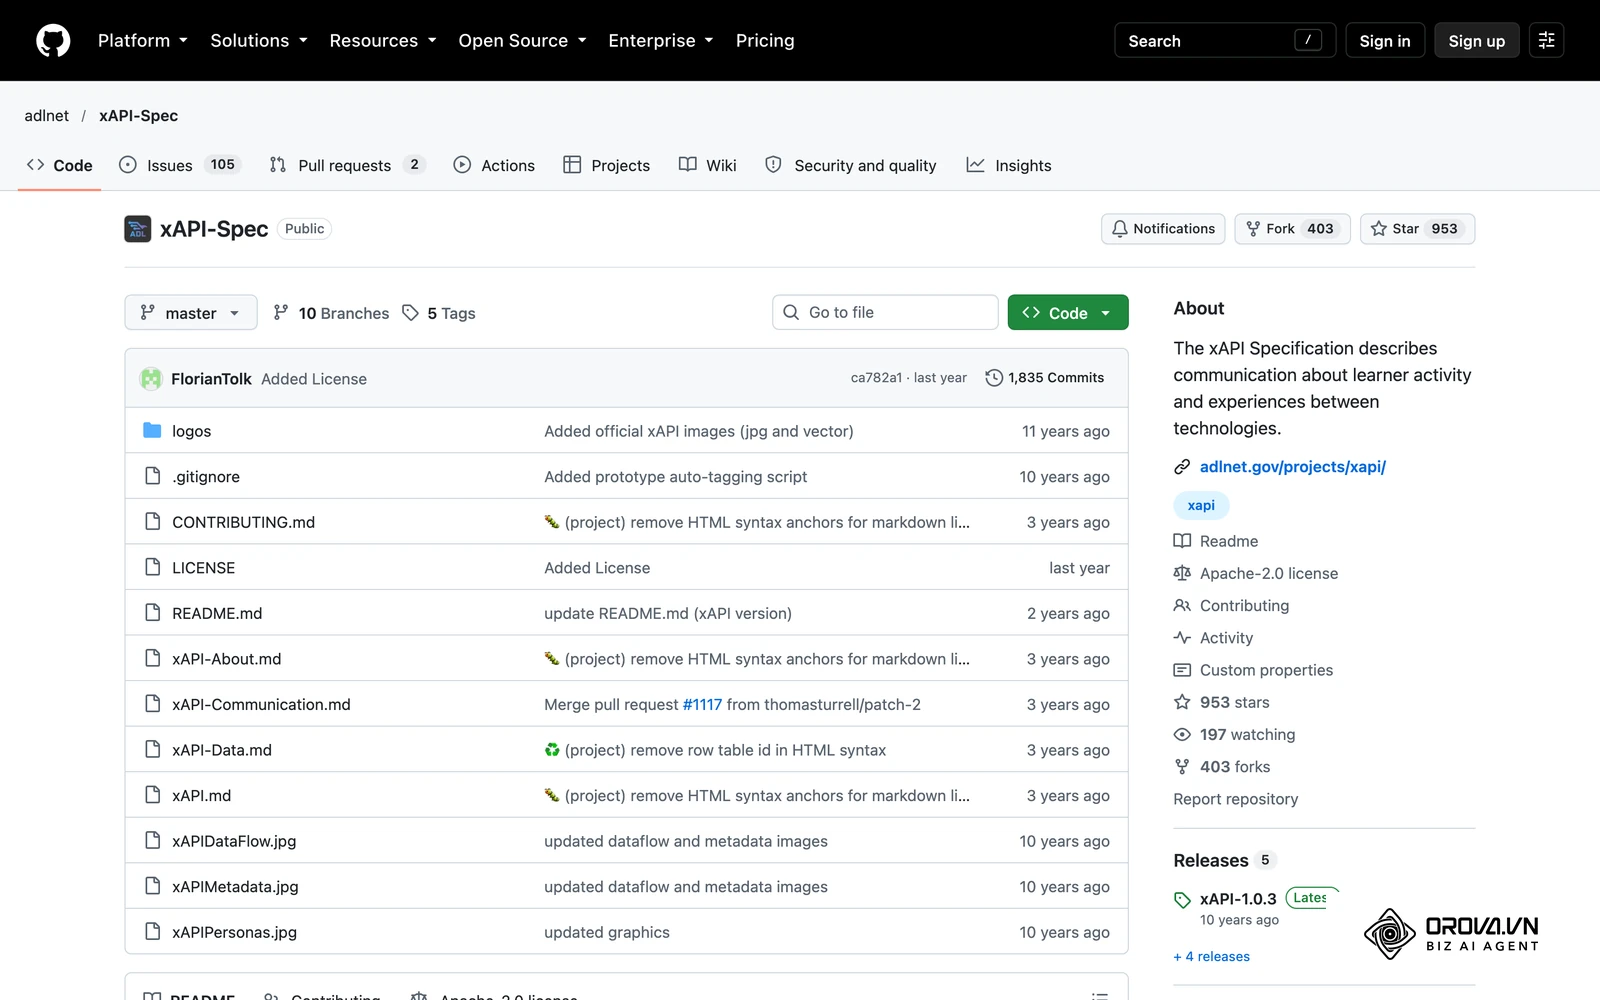Click the xAPI-Spec repository avatar
This screenshot has height=1000, width=1600.
[138, 229]
